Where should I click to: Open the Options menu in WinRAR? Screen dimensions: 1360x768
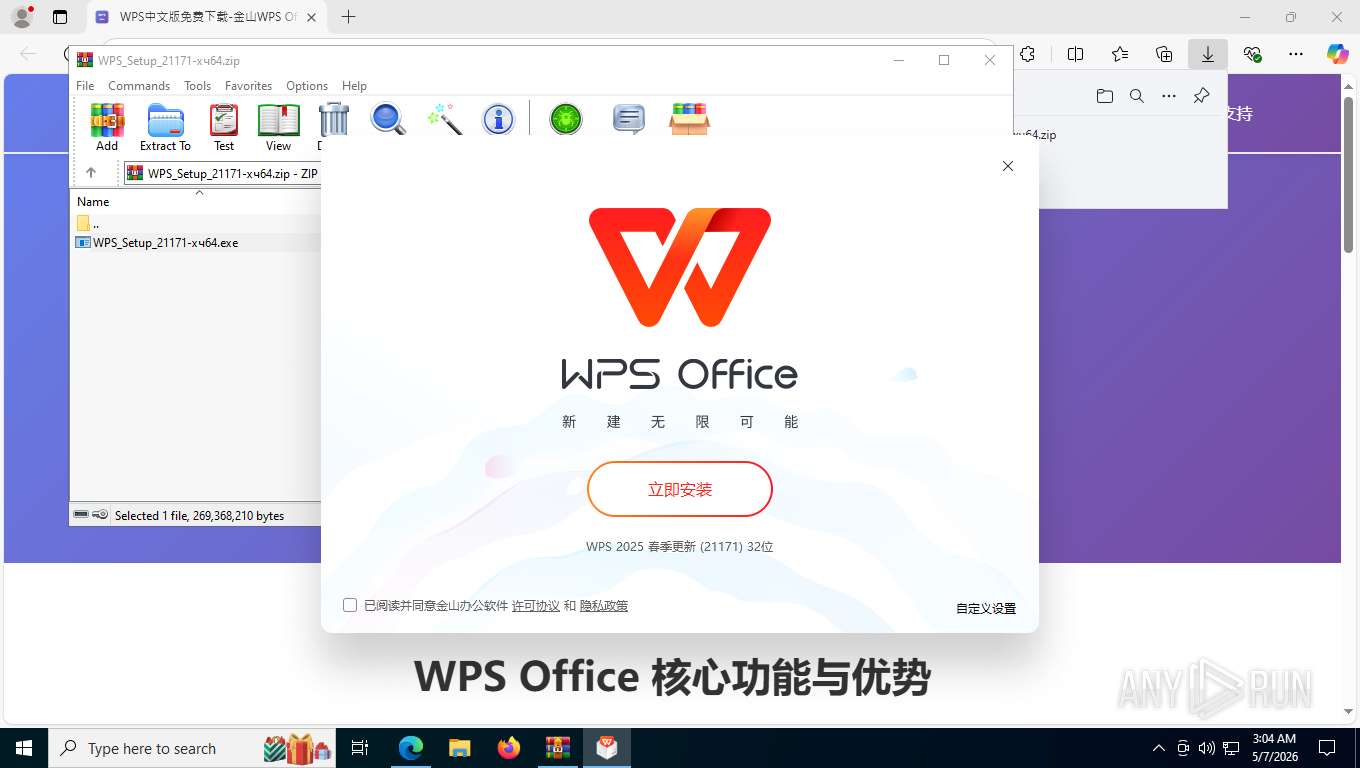pos(307,86)
